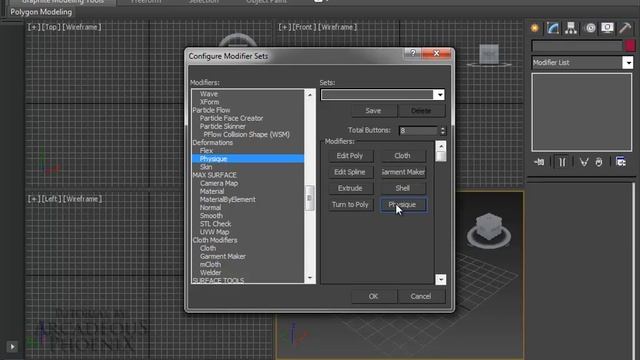Select Normal in modifiers list
The width and height of the screenshot is (640, 360).
[211, 208]
